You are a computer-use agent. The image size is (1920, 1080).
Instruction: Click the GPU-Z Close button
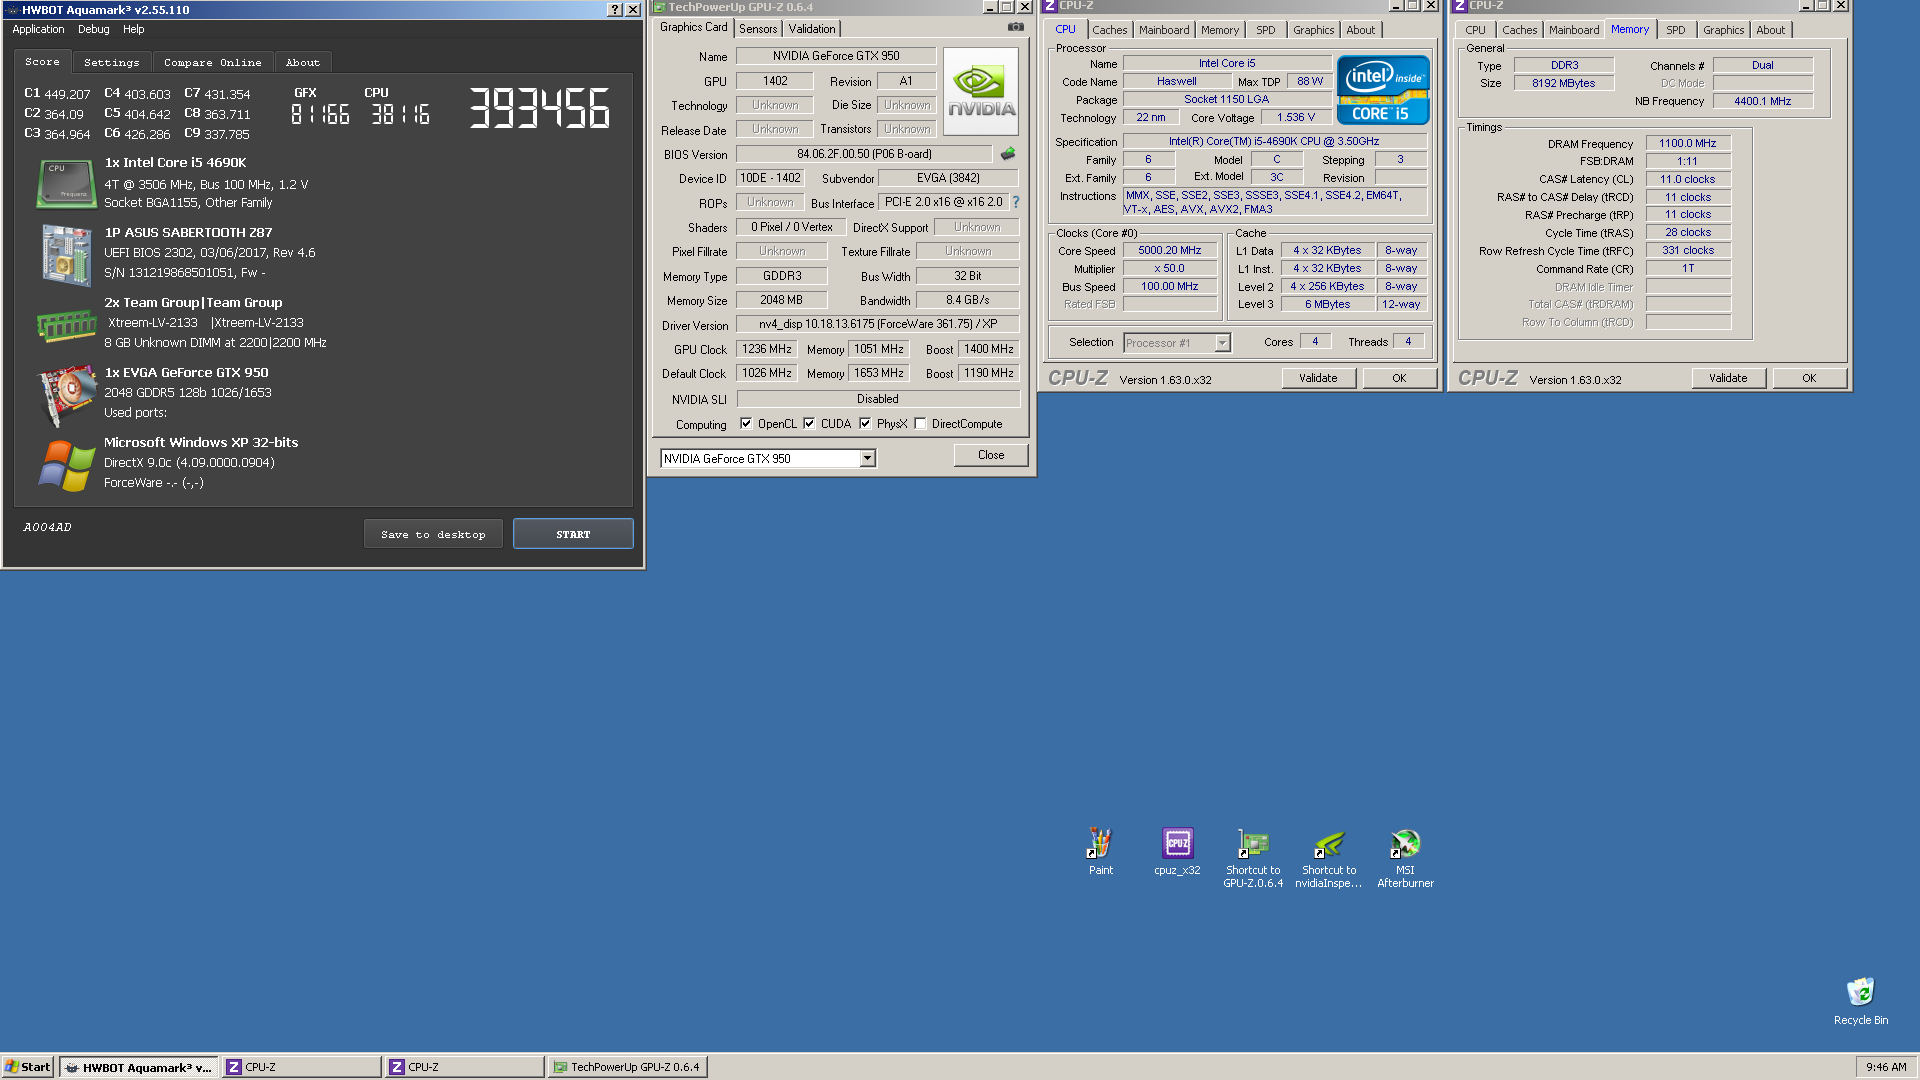tap(991, 455)
